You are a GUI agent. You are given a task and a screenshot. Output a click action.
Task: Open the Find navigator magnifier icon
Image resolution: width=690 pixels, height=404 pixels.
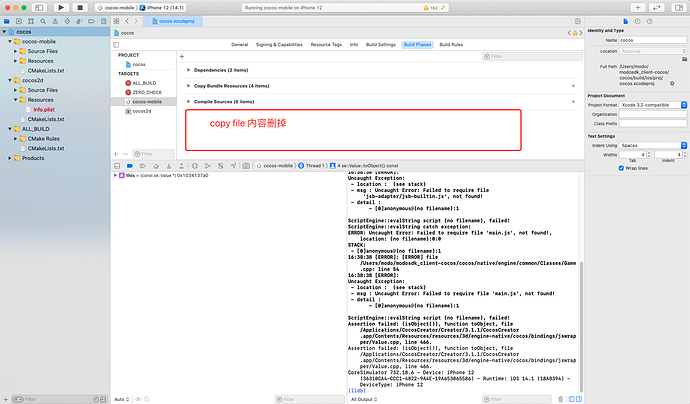[43, 21]
